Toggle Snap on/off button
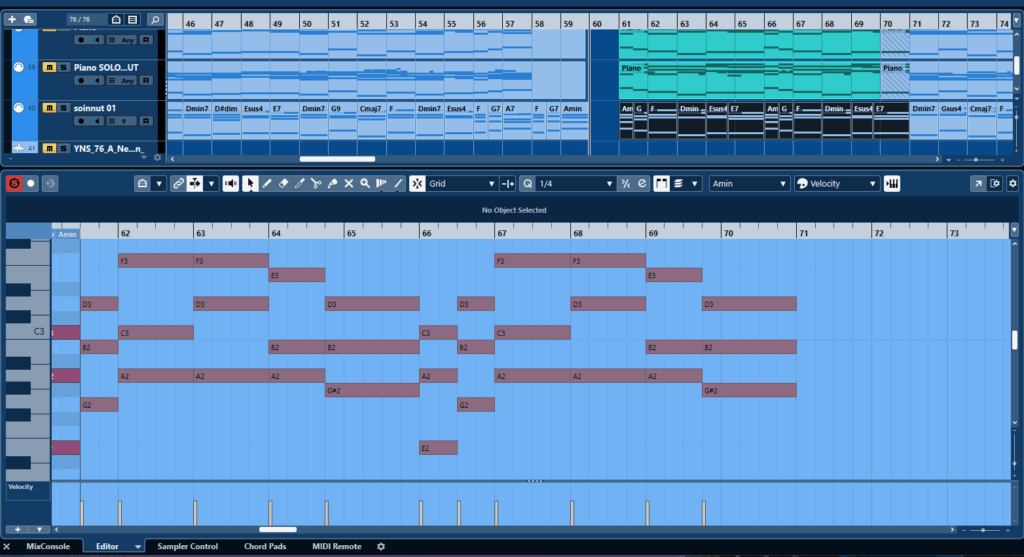The image size is (1024, 557). click(x=417, y=184)
